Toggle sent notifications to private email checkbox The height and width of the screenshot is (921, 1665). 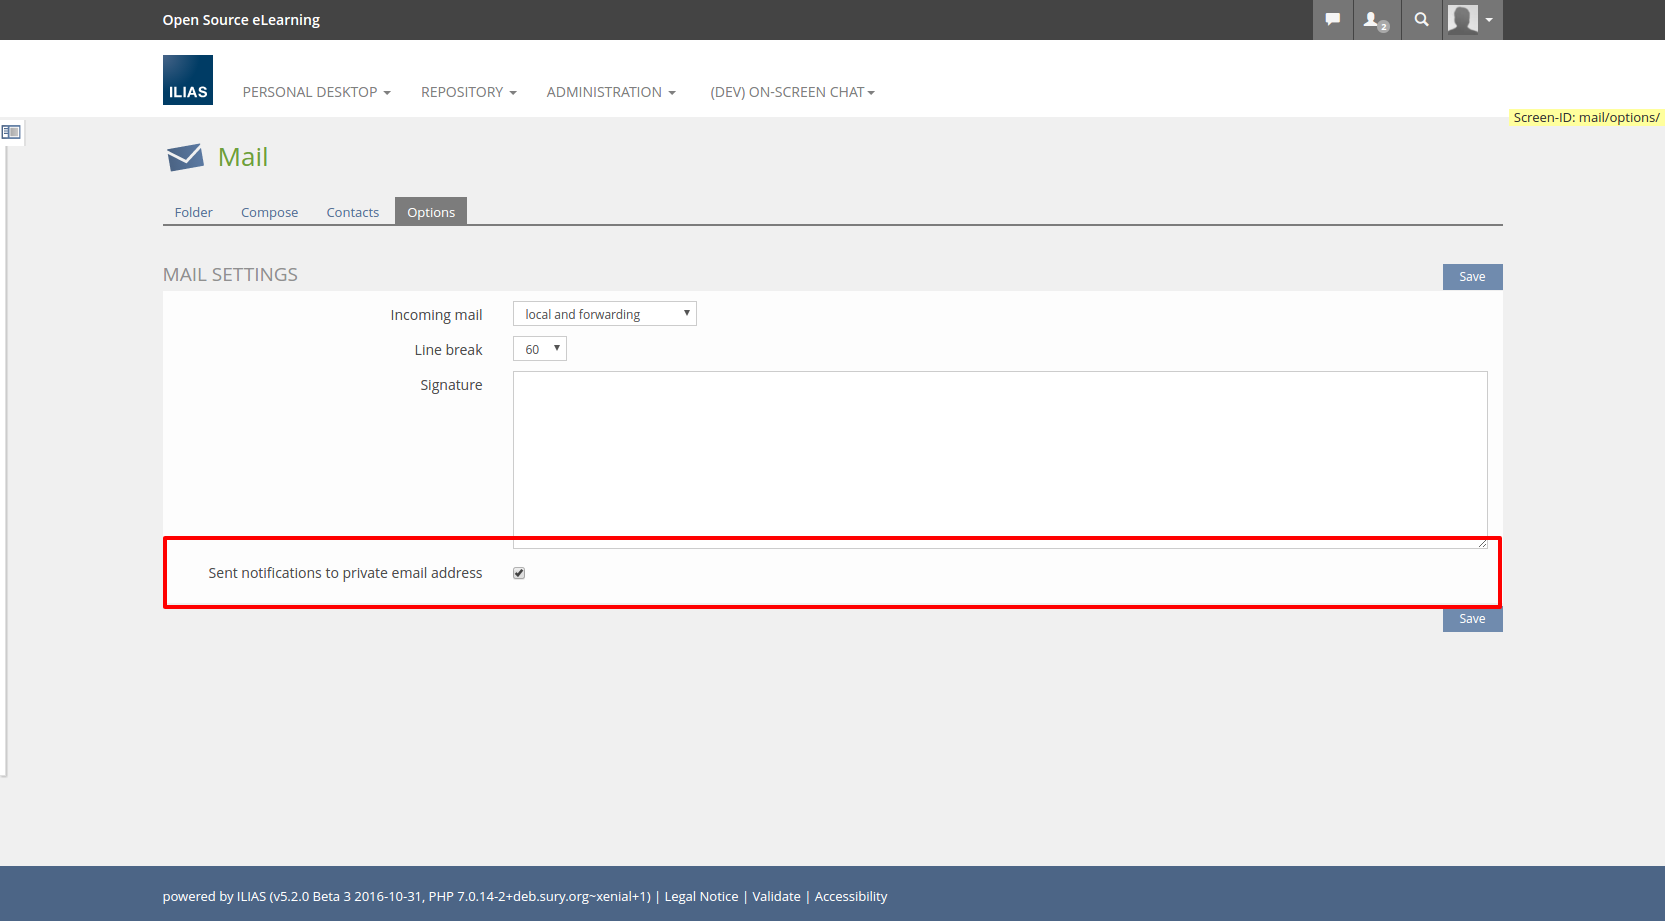519,573
